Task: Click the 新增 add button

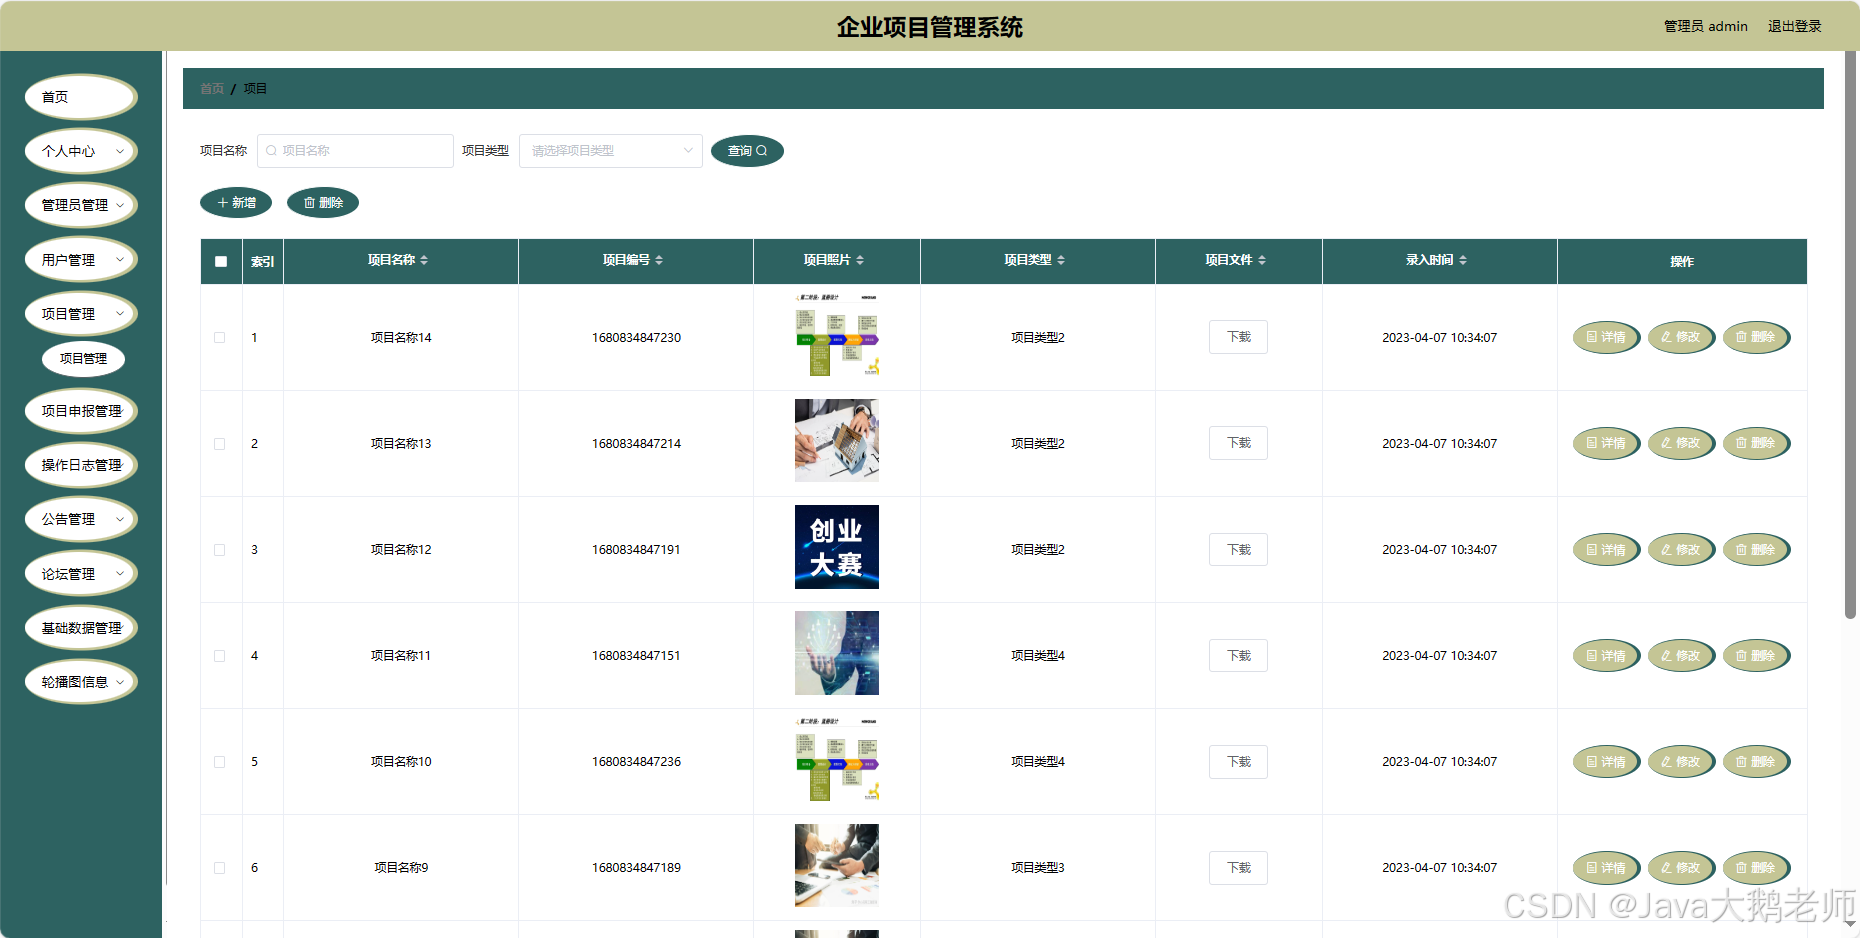Action: point(236,203)
